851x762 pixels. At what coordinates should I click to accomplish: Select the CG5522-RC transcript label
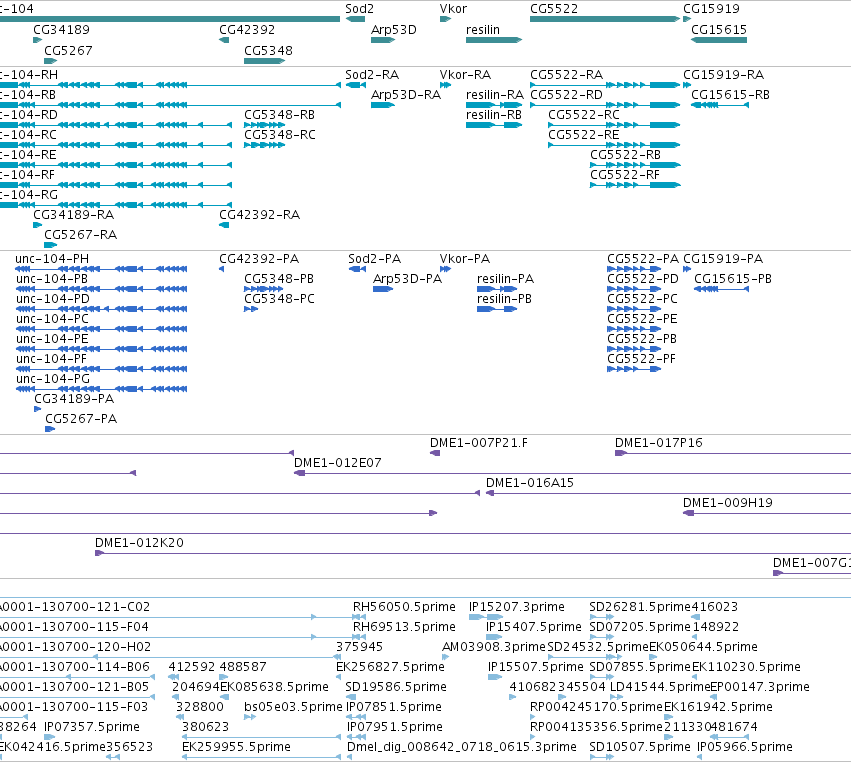584,115
